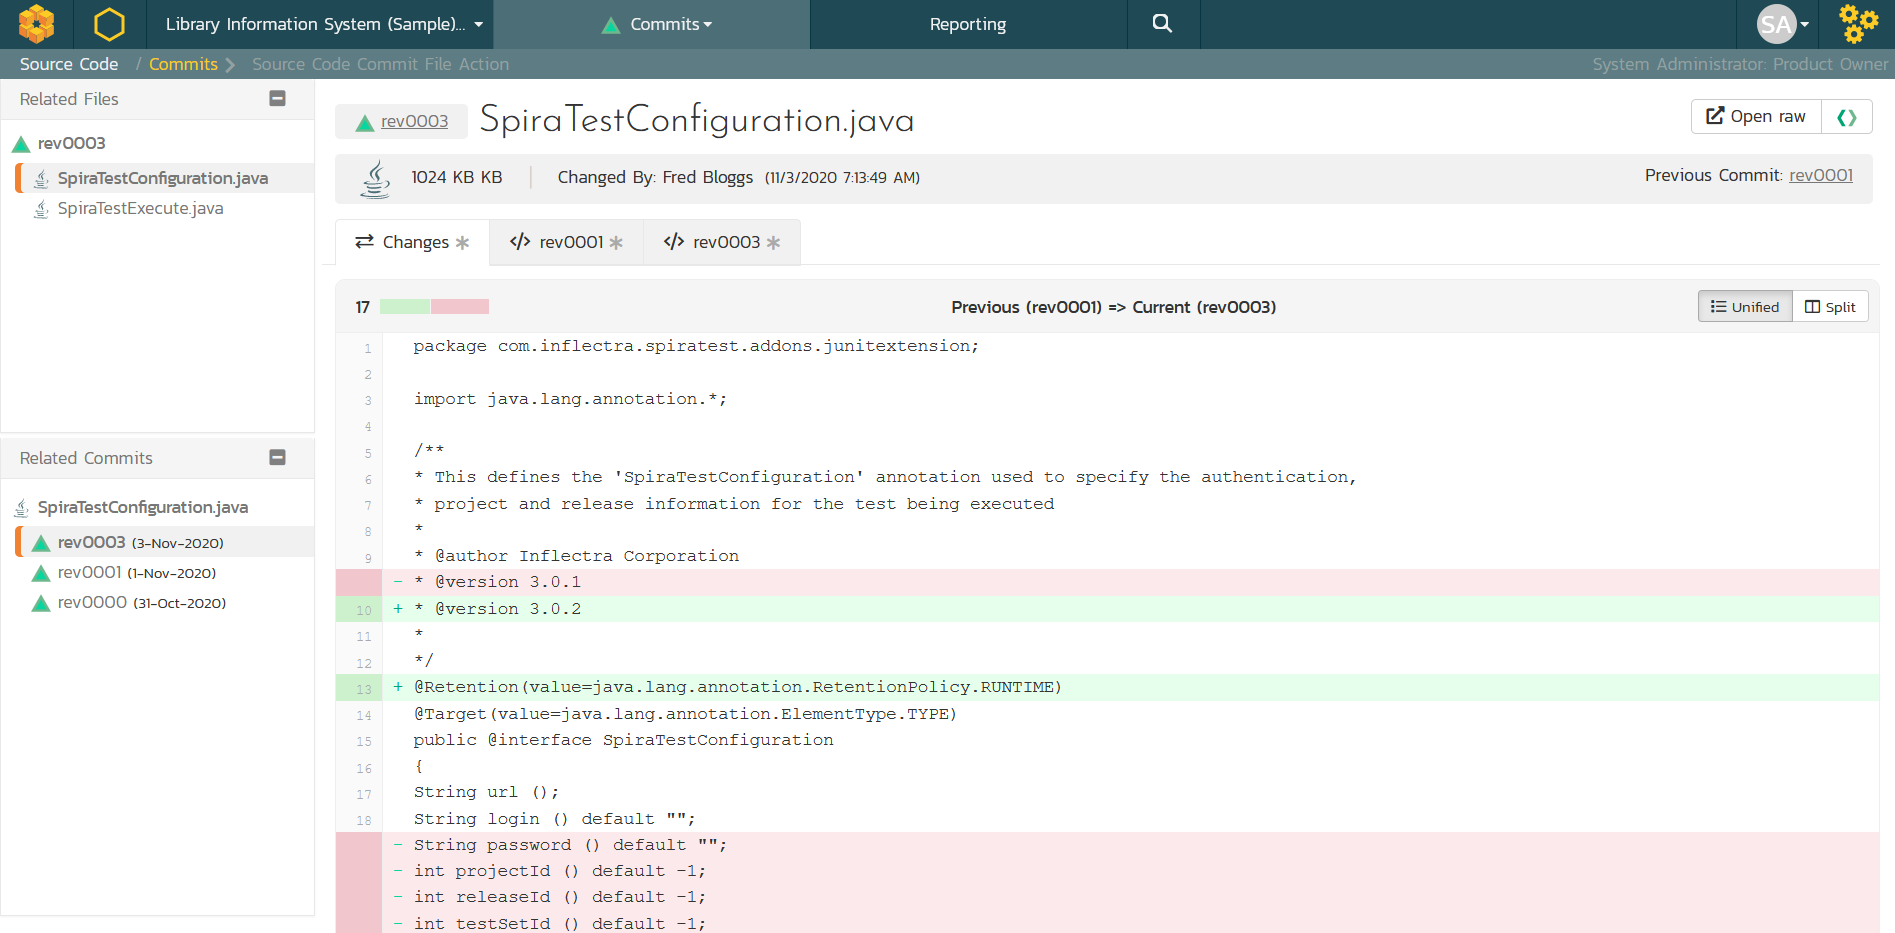Collapse the Related Commits panel
This screenshot has width=1895, height=933.
278,458
